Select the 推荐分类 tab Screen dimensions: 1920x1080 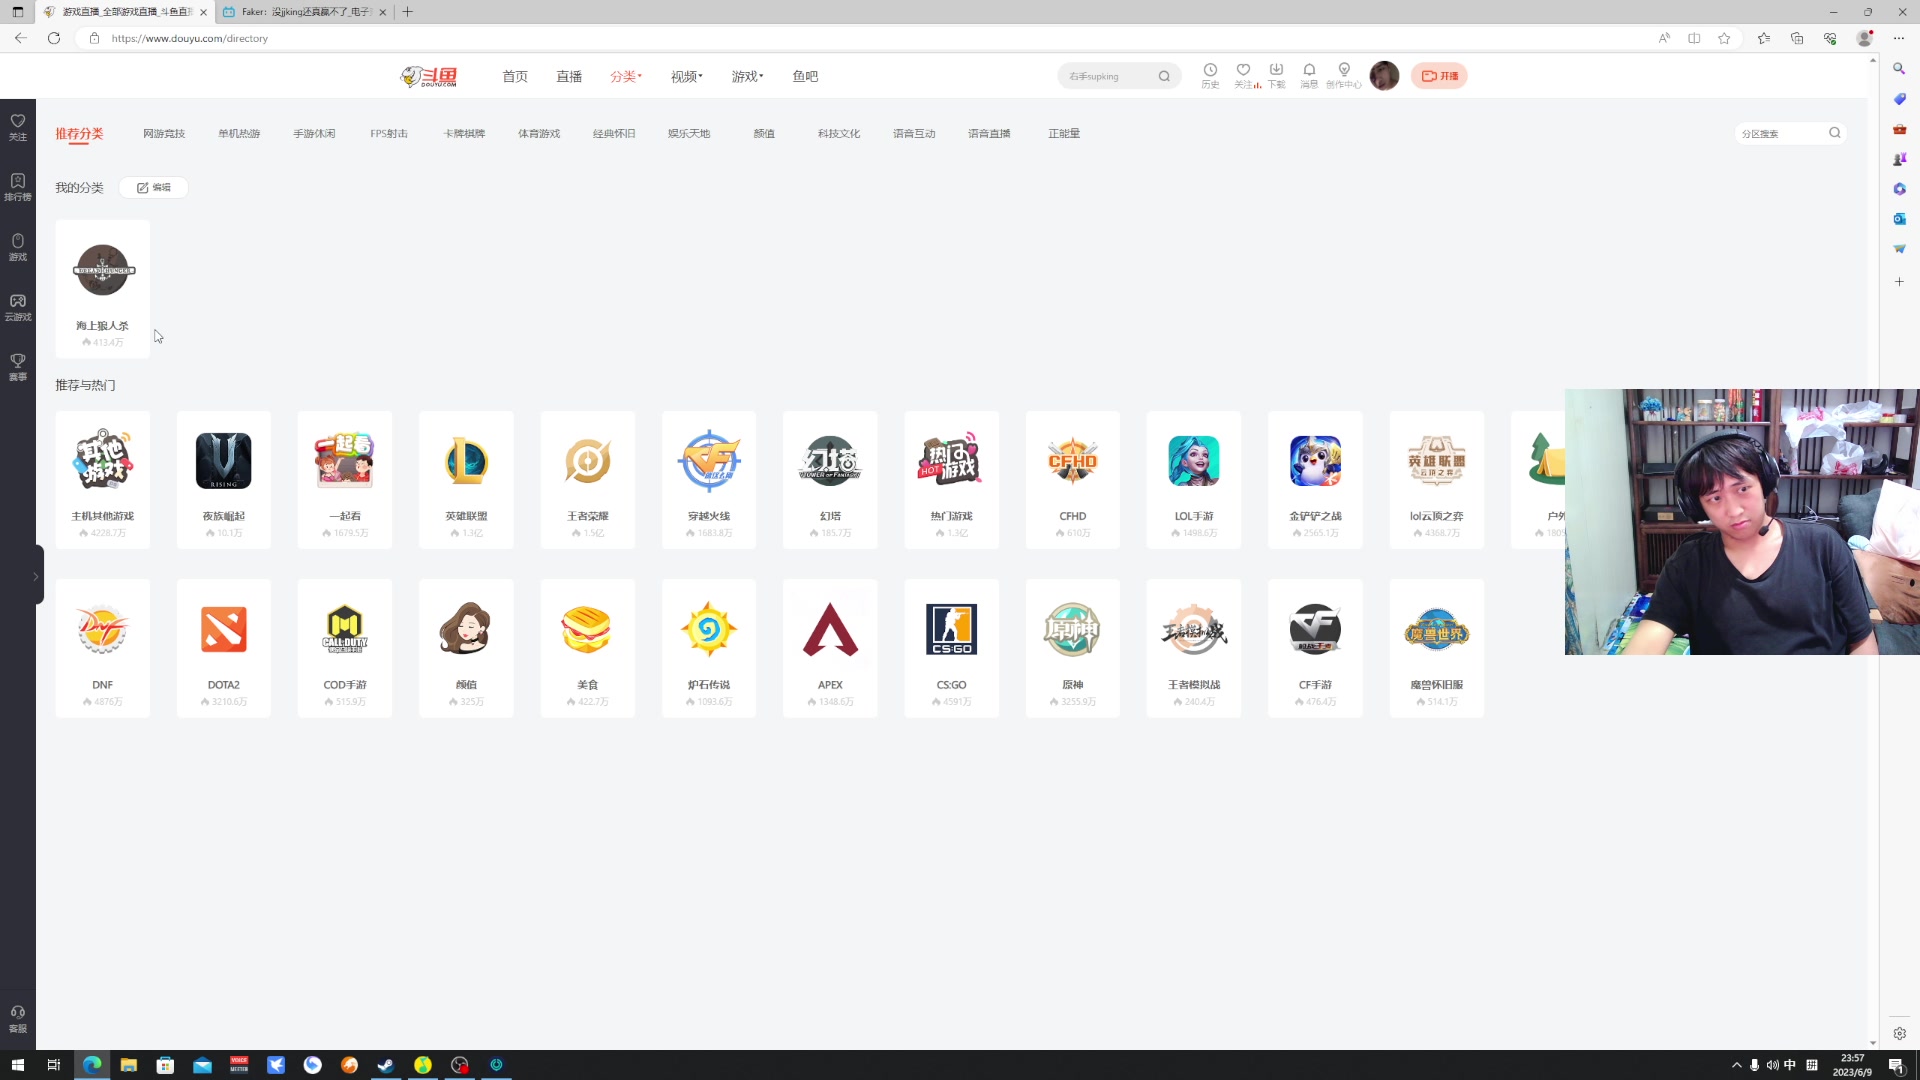click(x=79, y=133)
